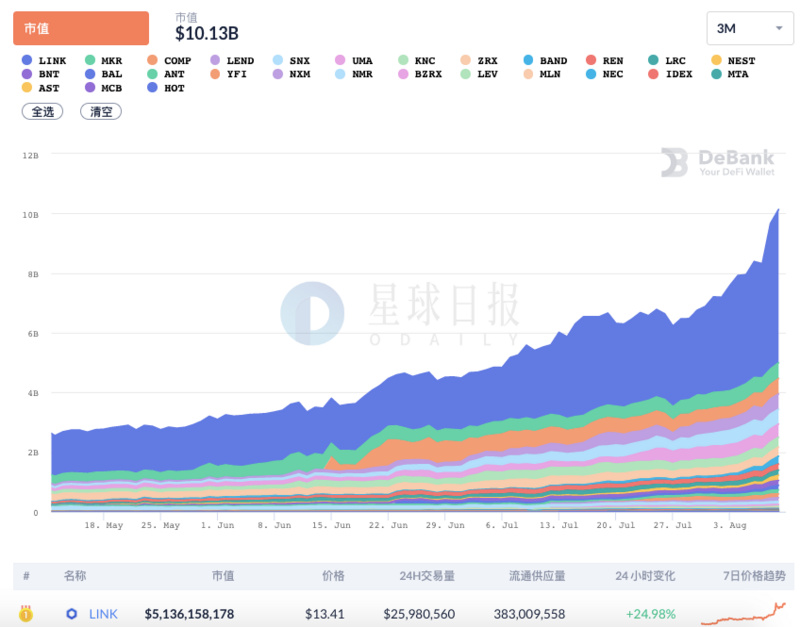
Task: Click 清空 to clear token selection
Action: point(103,111)
